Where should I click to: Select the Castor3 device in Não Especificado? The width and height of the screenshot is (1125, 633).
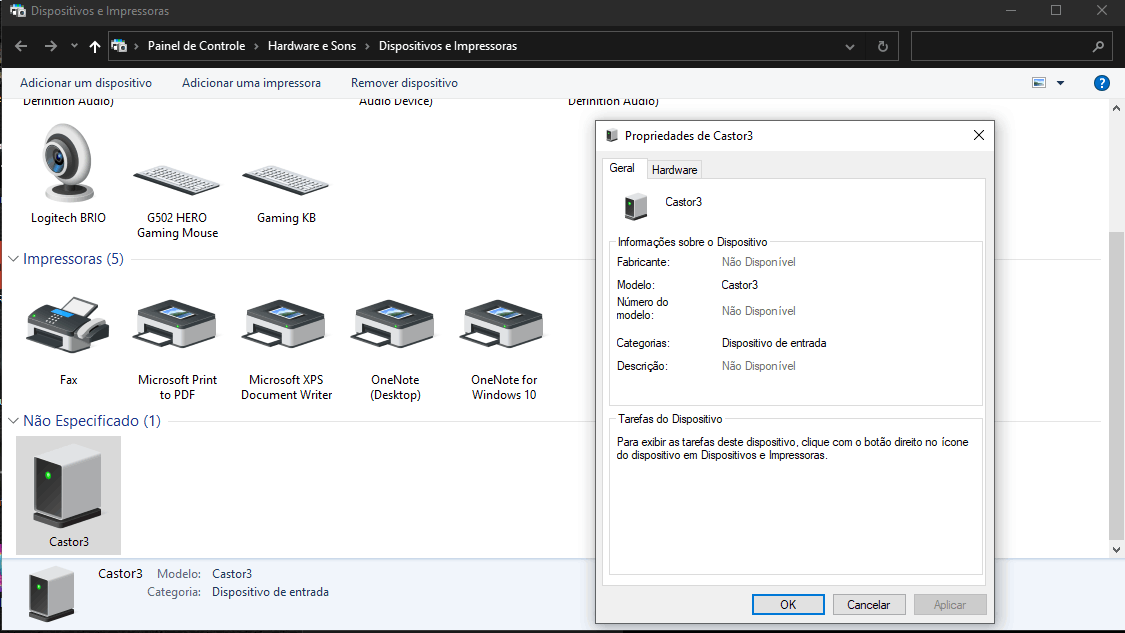pos(68,495)
